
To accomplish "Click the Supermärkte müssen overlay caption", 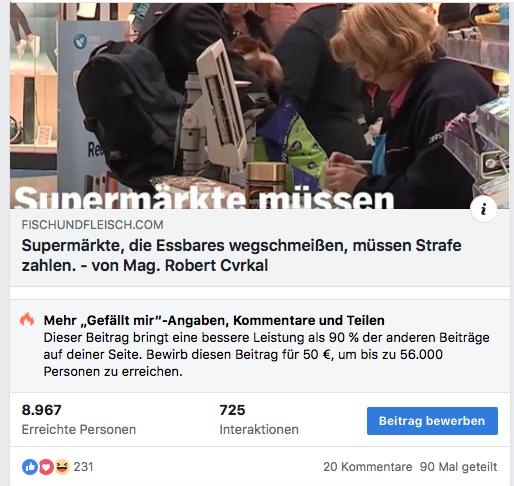I will click(x=204, y=198).
